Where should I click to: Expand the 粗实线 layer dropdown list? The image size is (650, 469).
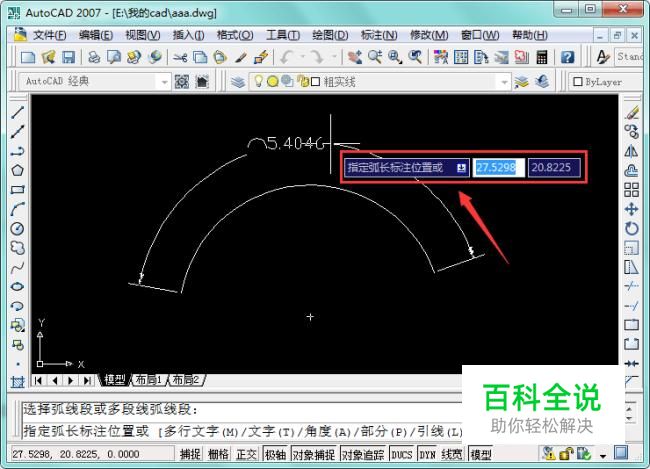tap(504, 82)
